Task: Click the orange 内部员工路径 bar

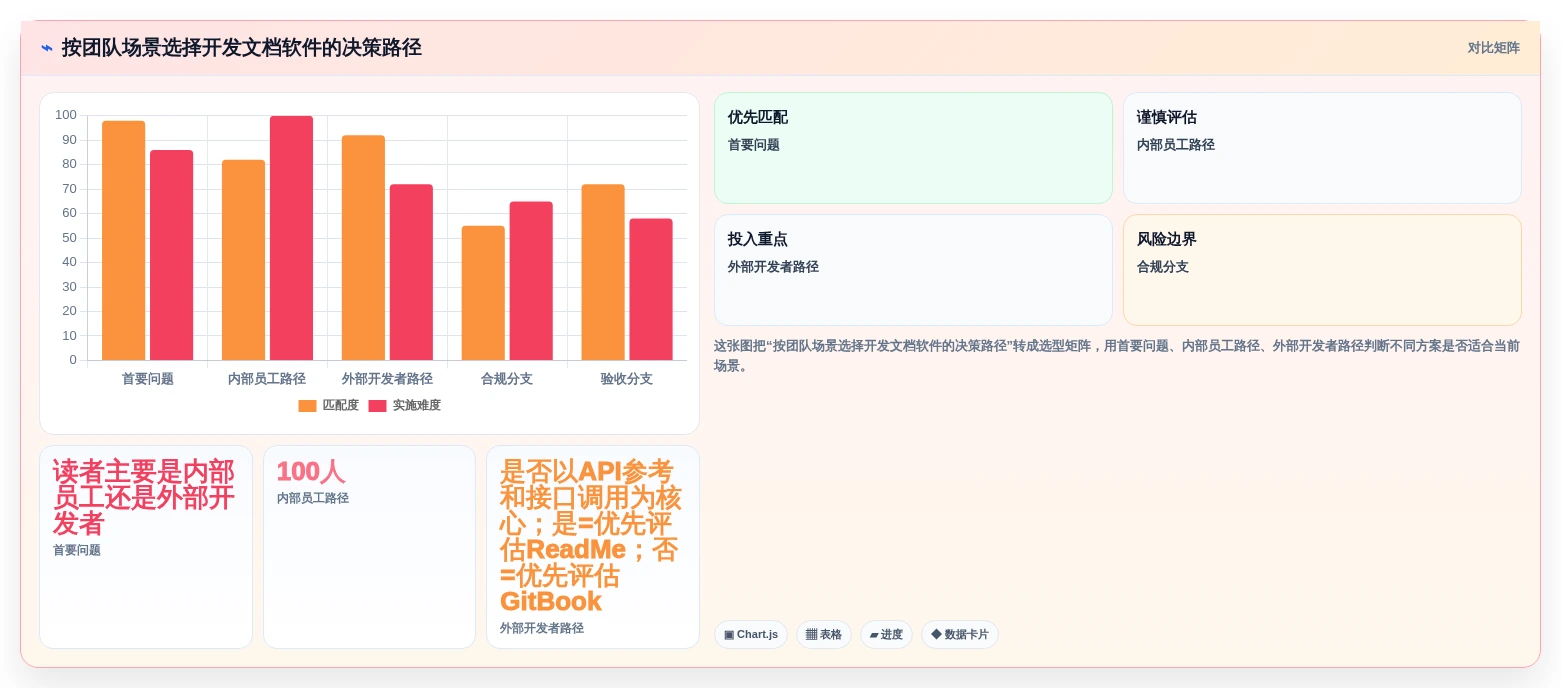Action: 244,260
